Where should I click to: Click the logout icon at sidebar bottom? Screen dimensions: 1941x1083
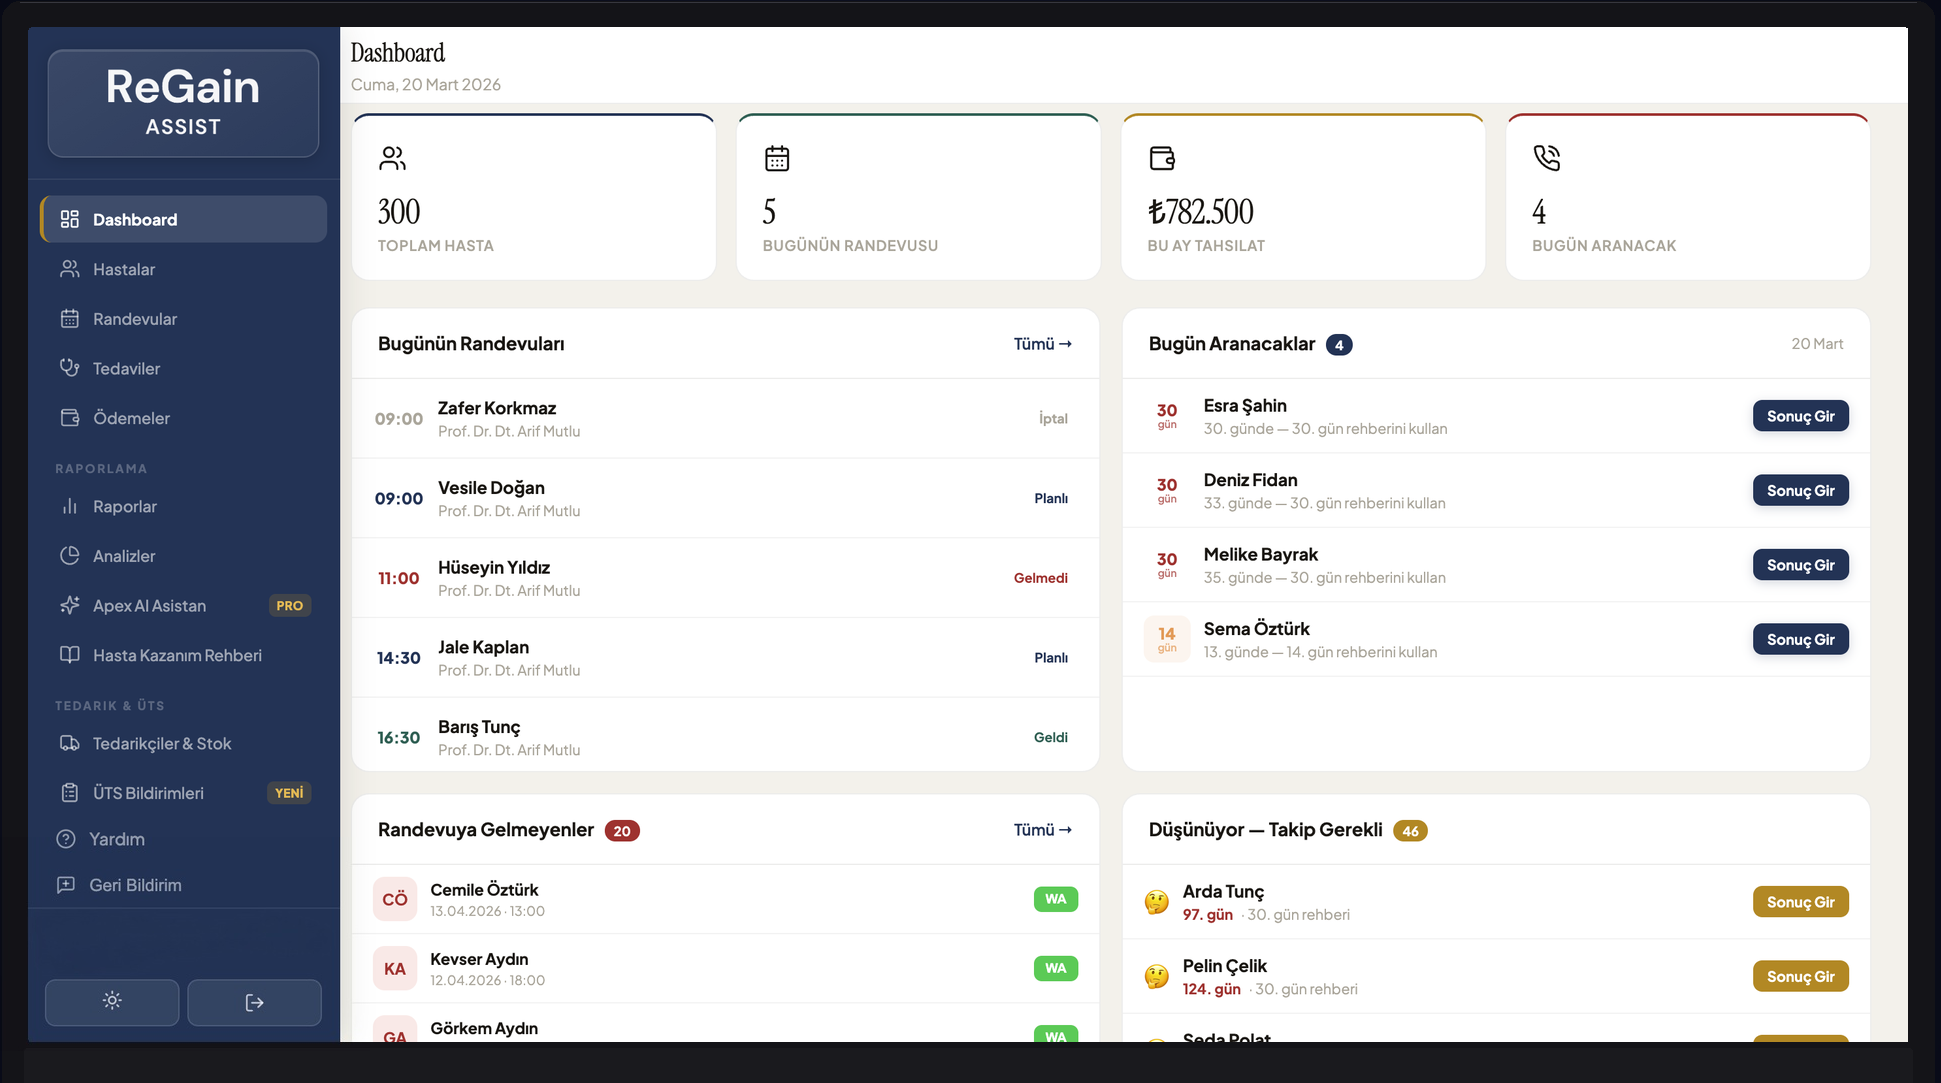pyautogui.click(x=254, y=1002)
